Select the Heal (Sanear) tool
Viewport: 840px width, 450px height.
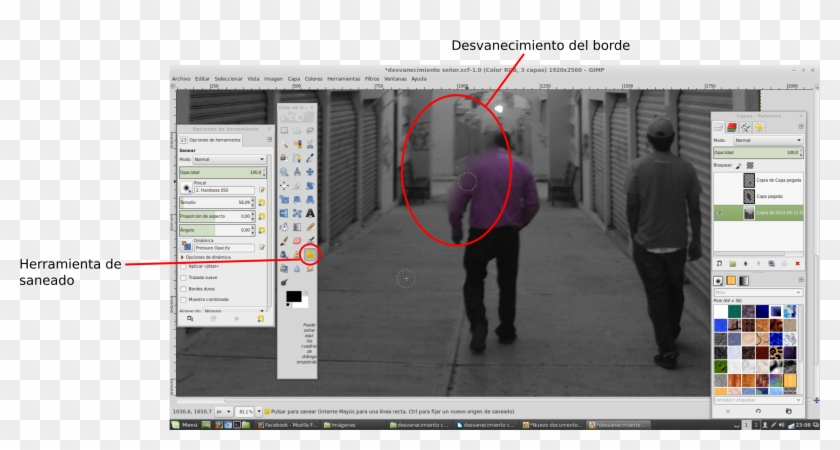pyautogui.click(x=310, y=255)
